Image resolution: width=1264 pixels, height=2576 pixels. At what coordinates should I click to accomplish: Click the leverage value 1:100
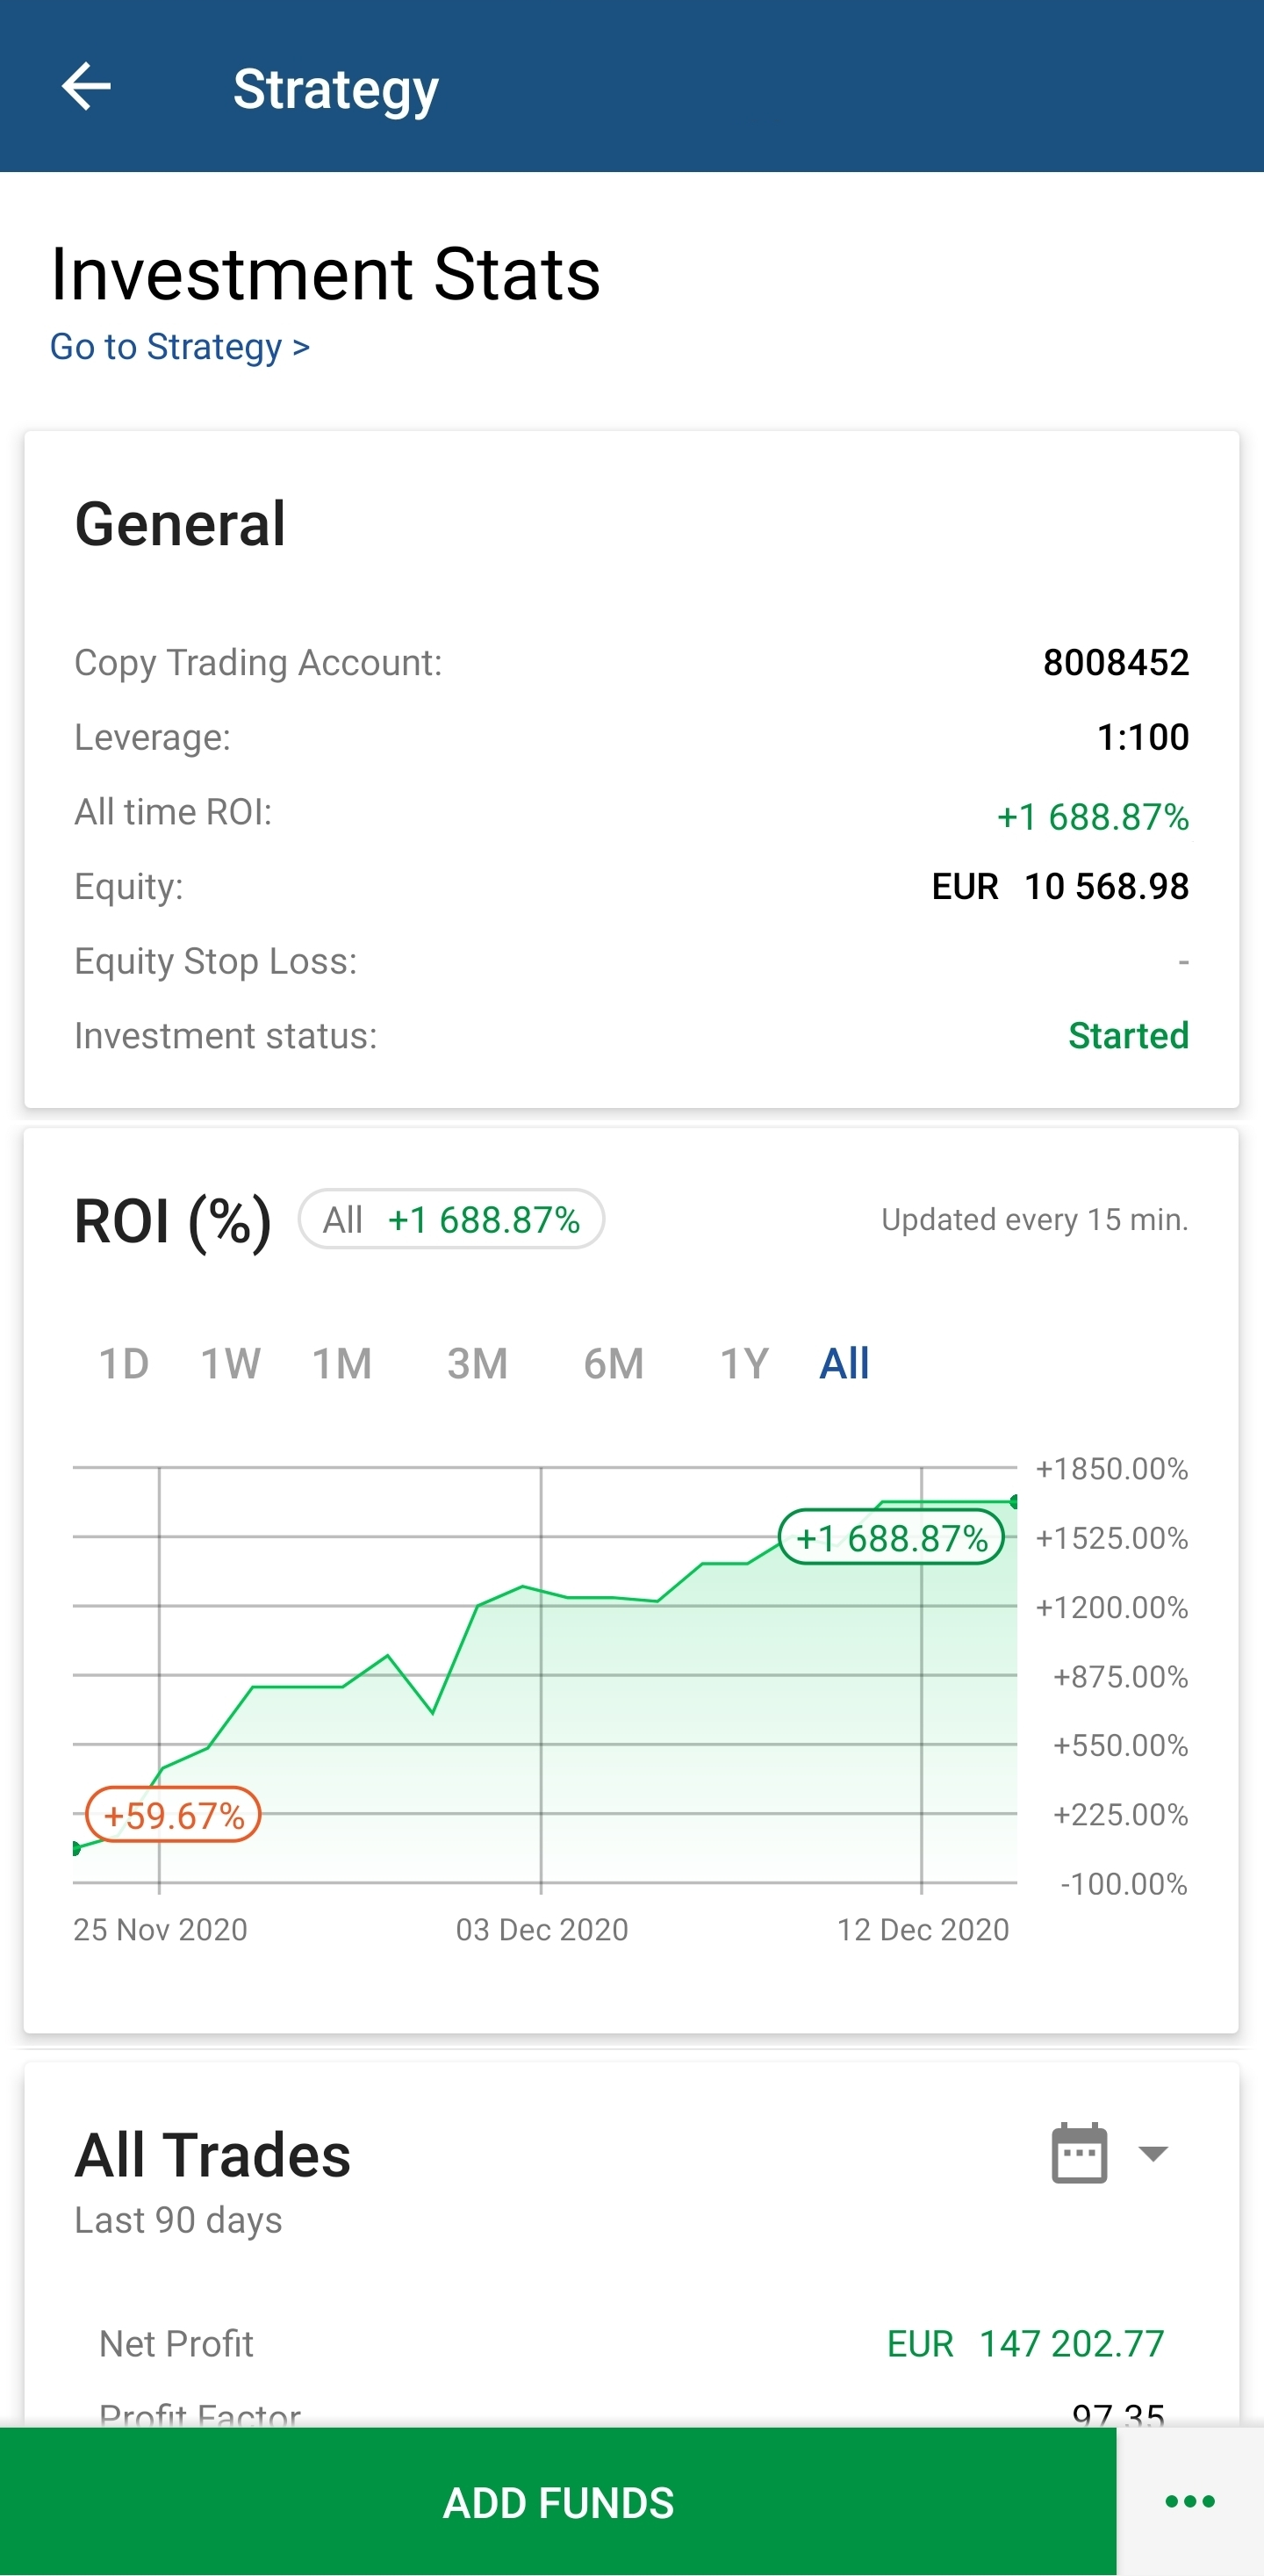(1143, 737)
